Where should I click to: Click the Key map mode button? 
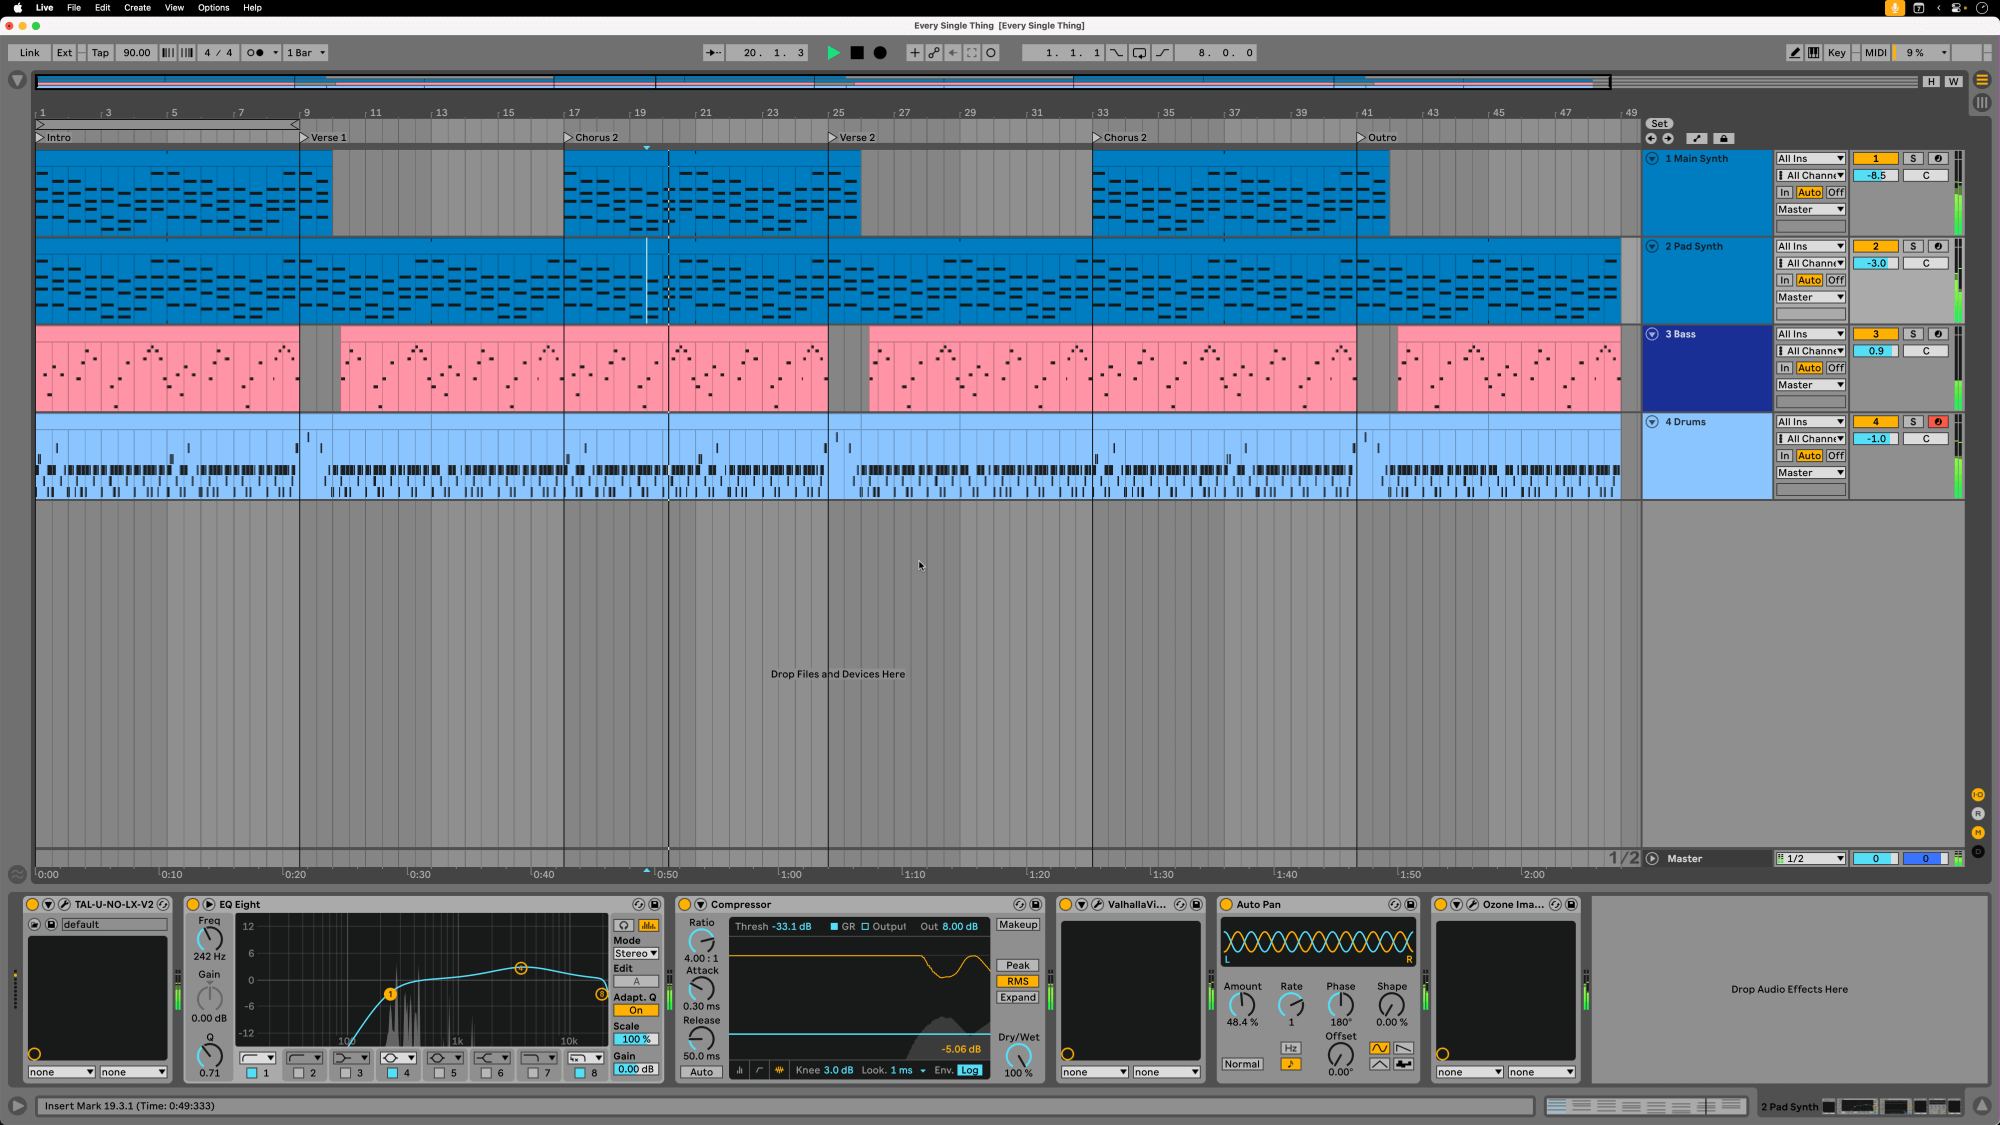point(1837,53)
